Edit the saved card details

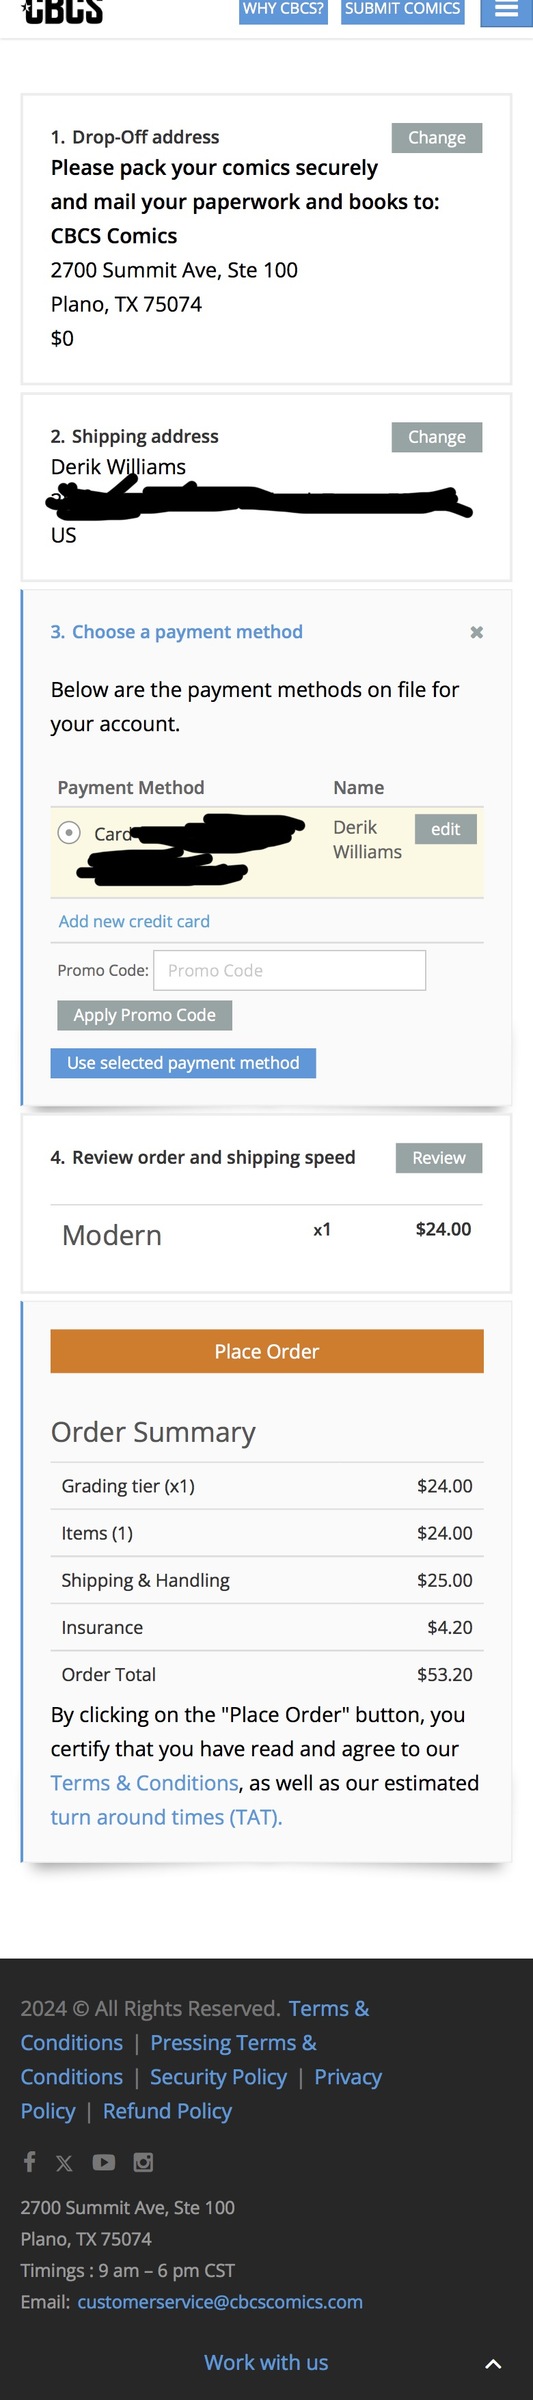446,829
